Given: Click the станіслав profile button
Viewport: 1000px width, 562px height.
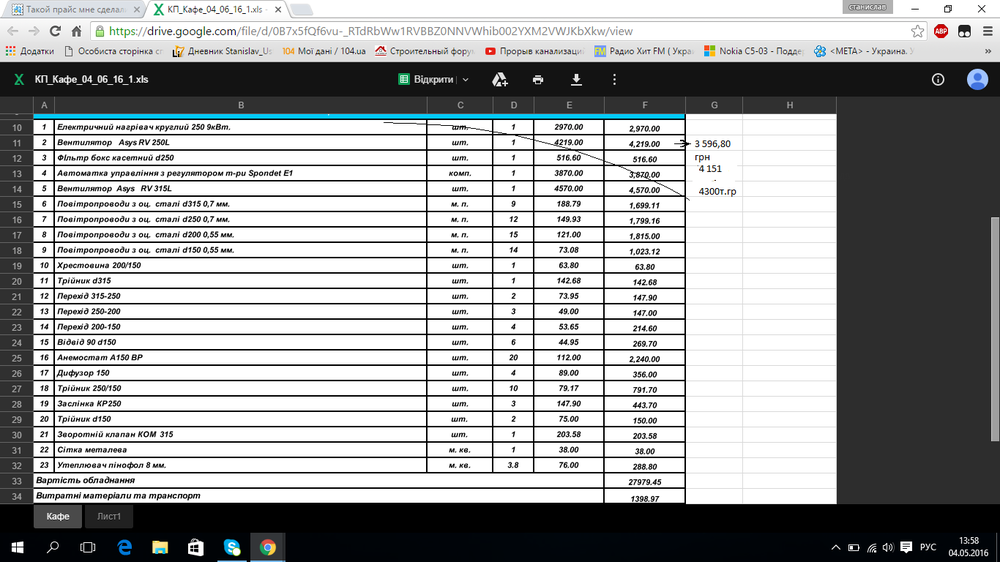Looking at the screenshot, I should coord(867,7).
